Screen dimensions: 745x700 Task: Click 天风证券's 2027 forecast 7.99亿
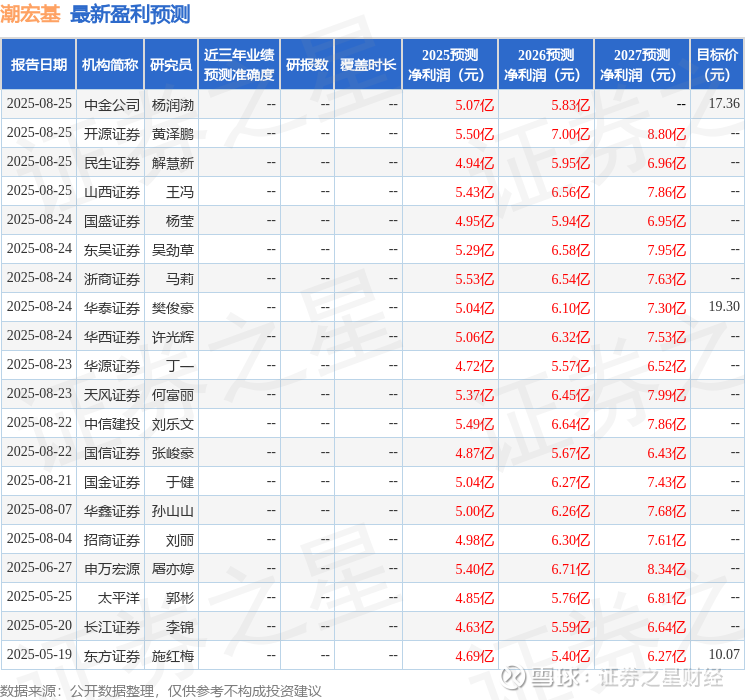coord(666,395)
